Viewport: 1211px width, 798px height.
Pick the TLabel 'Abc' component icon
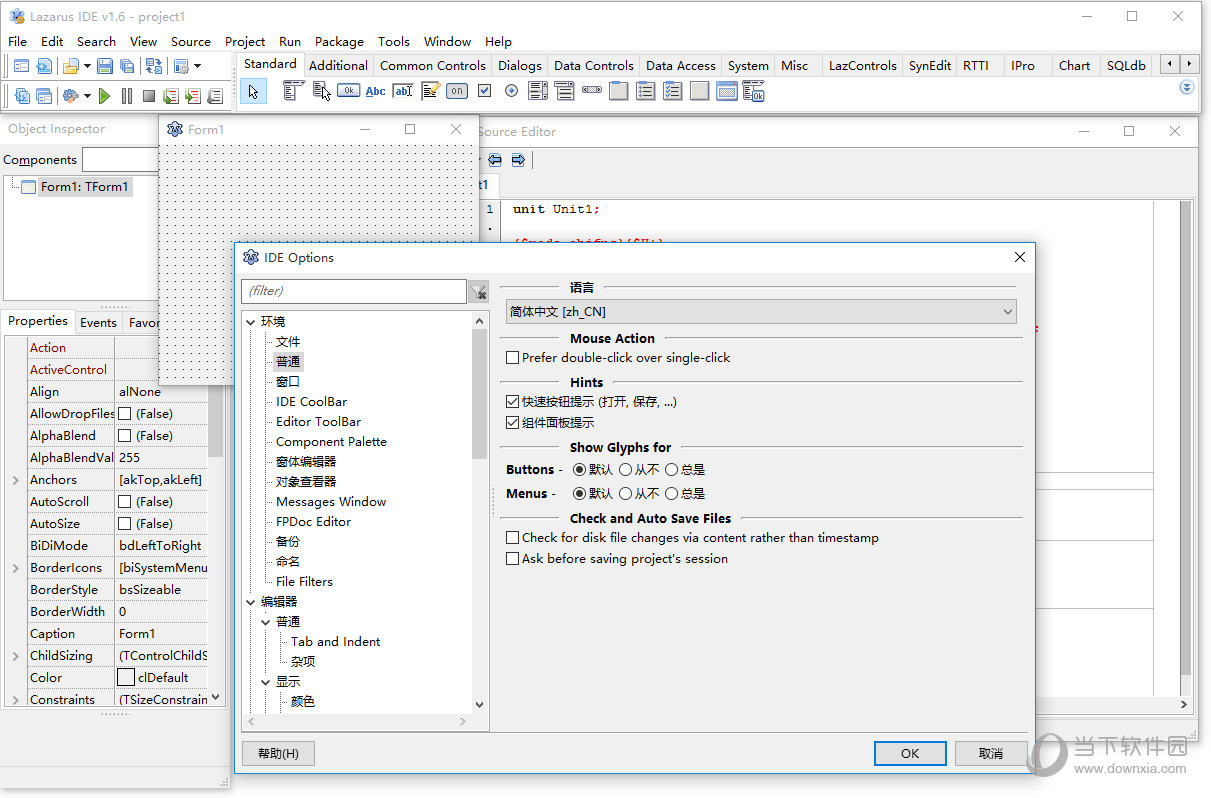coord(376,92)
